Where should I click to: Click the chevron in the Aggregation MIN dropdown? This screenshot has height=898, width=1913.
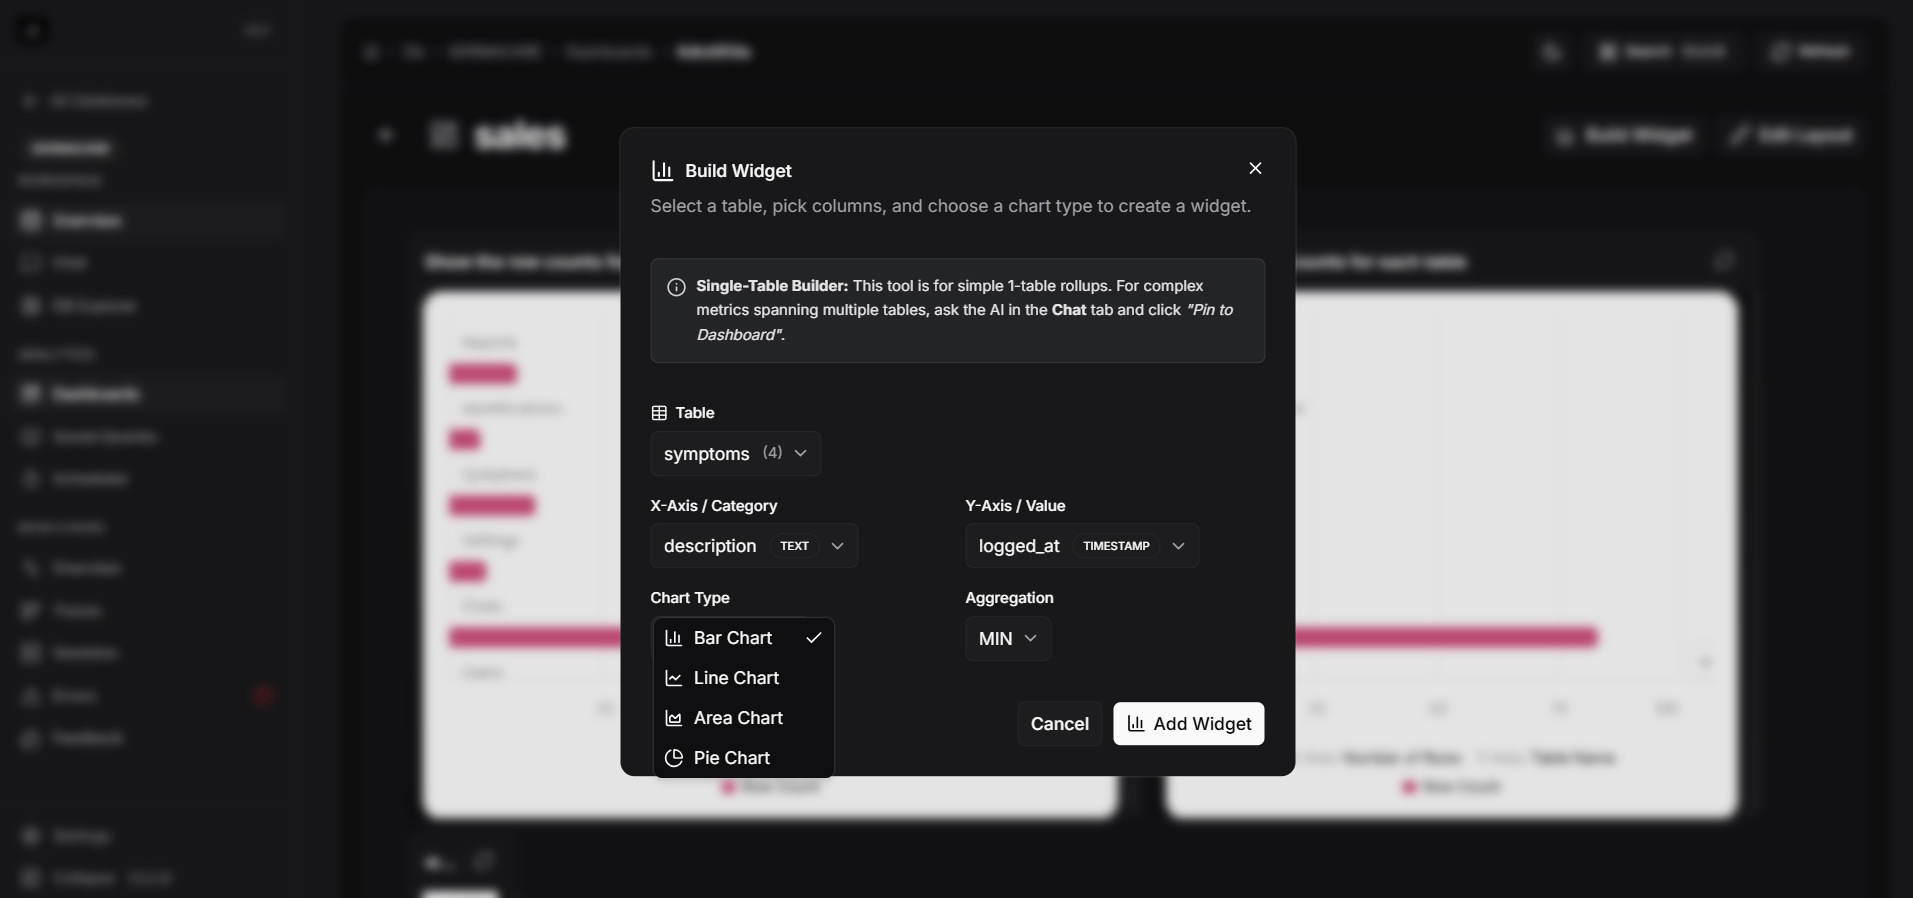pyautogui.click(x=1031, y=638)
